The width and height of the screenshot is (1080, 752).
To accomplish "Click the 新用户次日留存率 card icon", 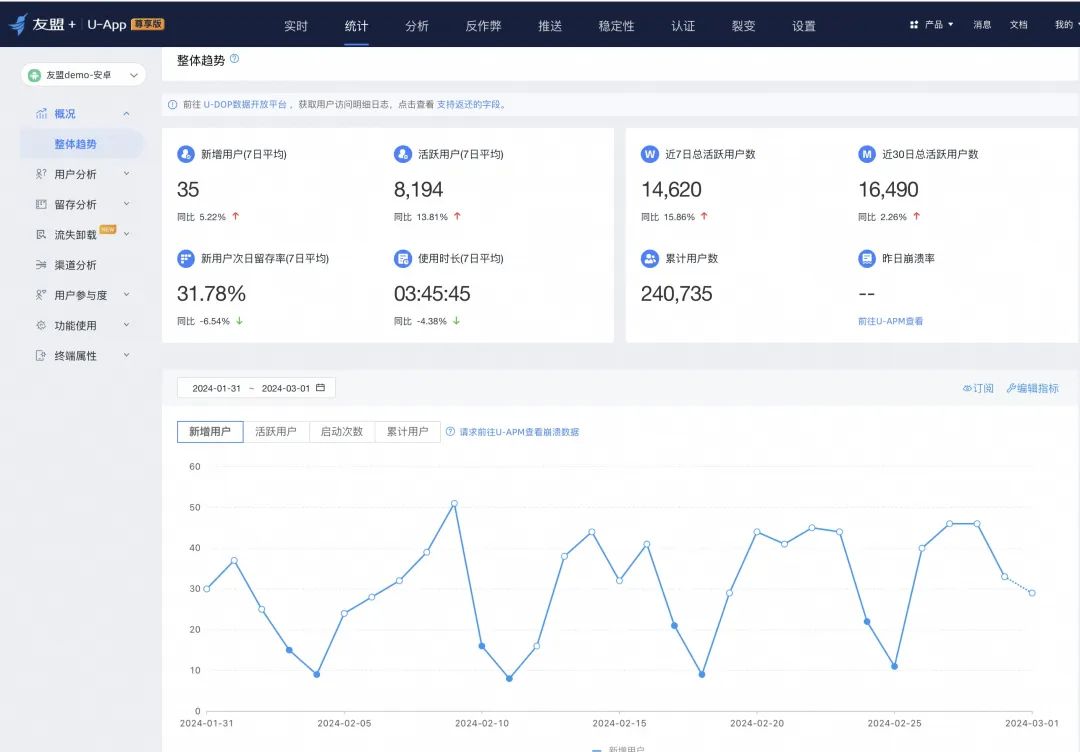I will pyautogui.click(x=186, y=258).
